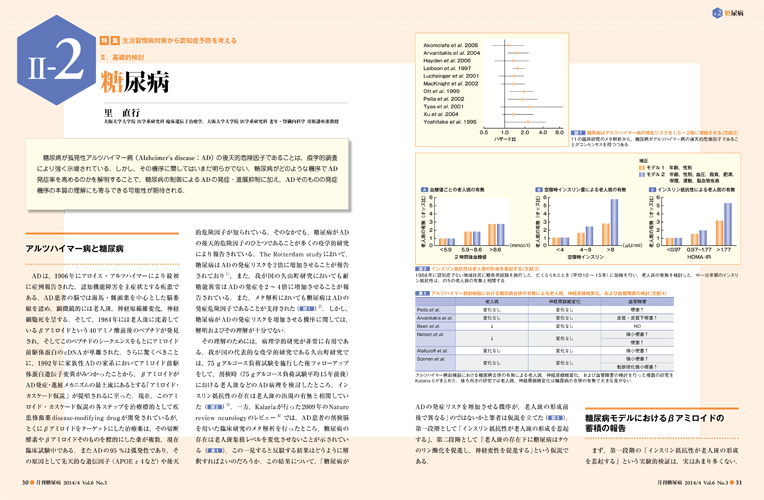Click the inline 表1 reference in middle column
764x500 pixels.
pyautogui.click(x=214, y=451)
